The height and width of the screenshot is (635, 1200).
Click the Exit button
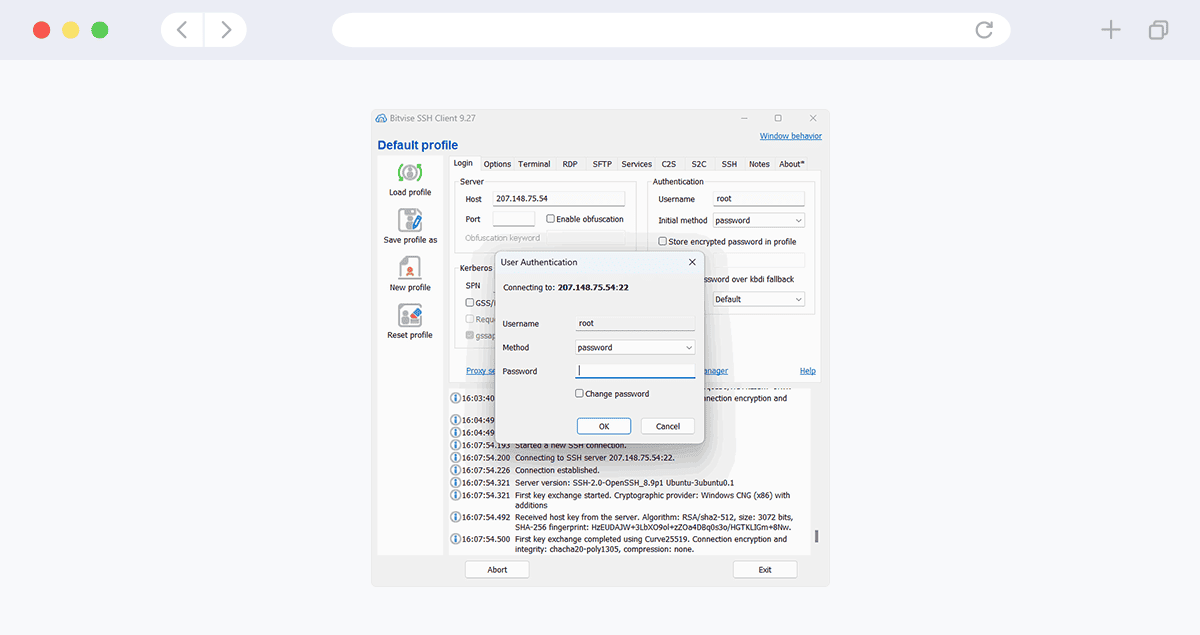765,570
